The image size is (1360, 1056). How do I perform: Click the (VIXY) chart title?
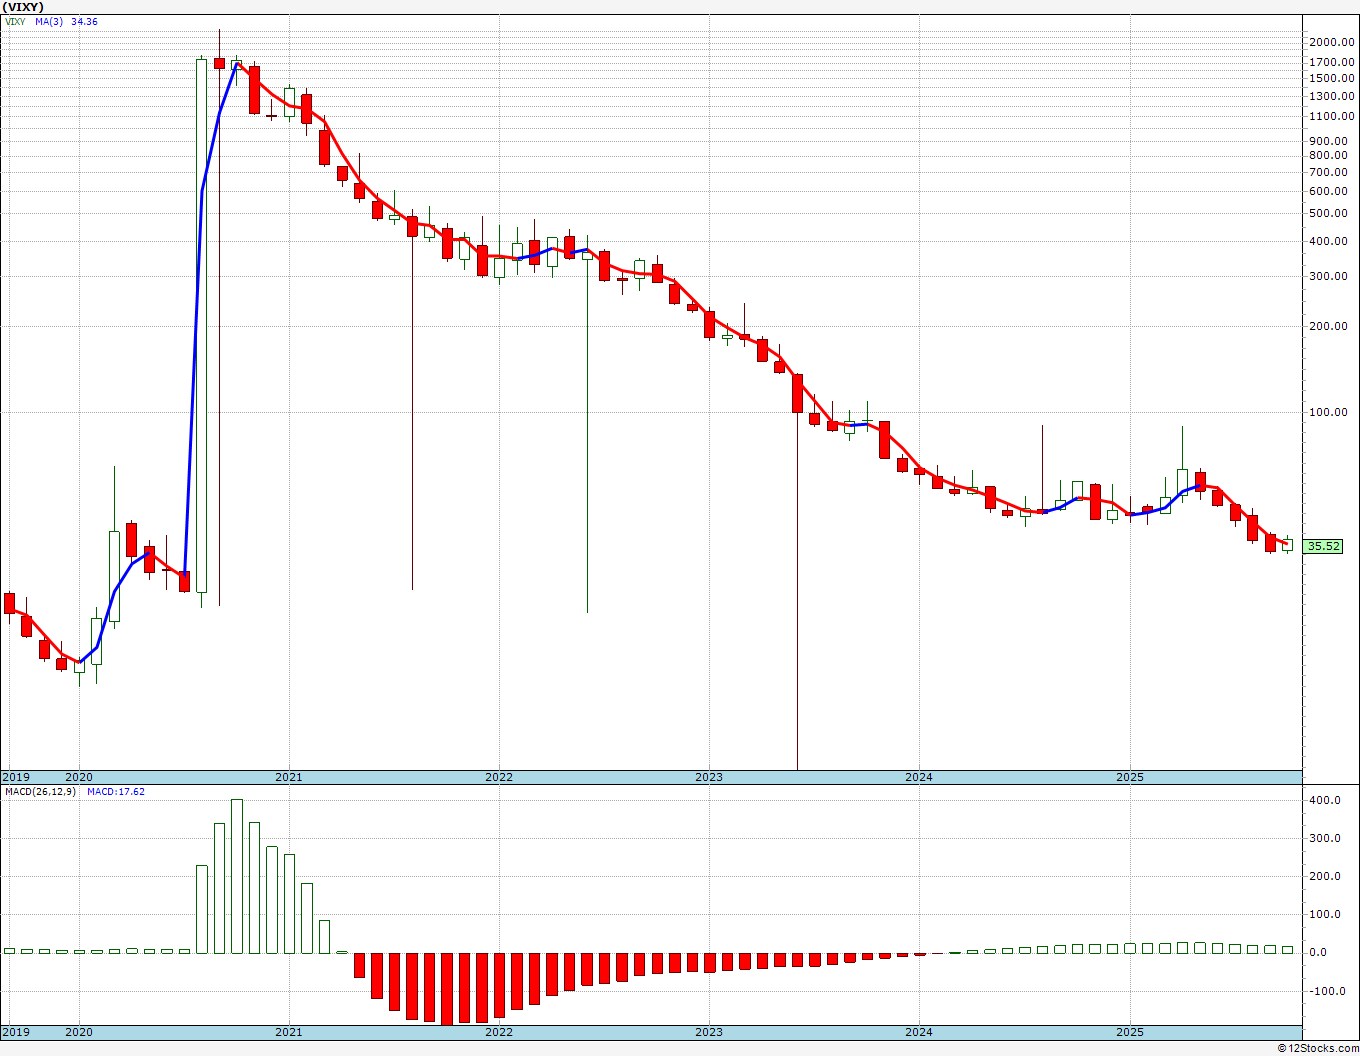[x=24, y=6]
